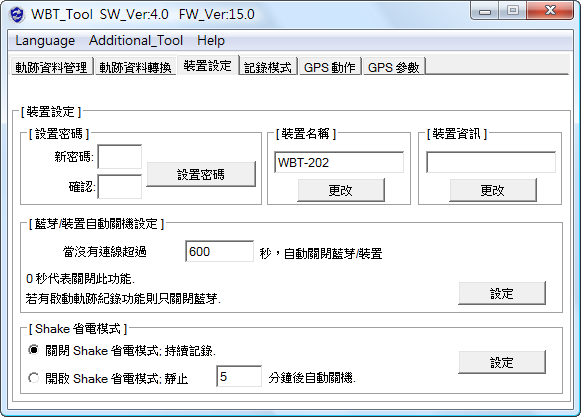Image resolution: width=581 pixels, height=417 pixels.
Task: Switch to the 軌跡資料管理 tab
Action: 52,67
